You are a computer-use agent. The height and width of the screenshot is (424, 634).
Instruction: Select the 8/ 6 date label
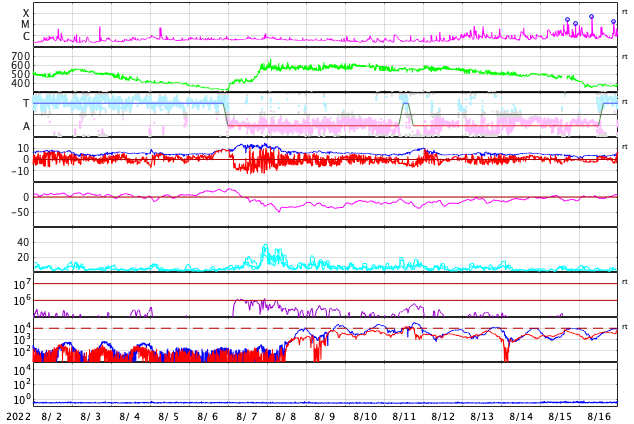click(208, 417)
